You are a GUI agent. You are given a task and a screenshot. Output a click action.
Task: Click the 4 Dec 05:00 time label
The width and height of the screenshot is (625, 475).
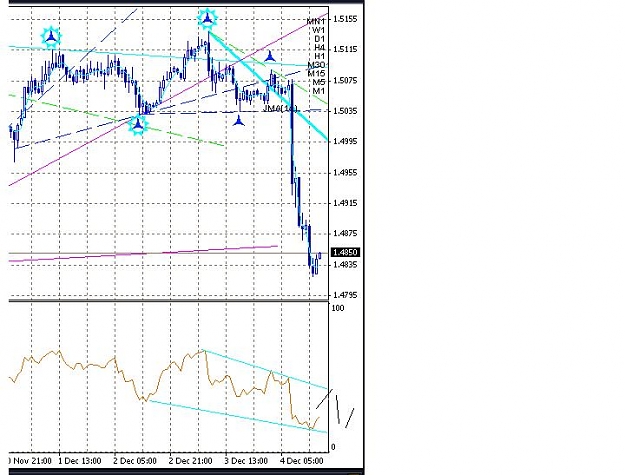pos(301,461)
